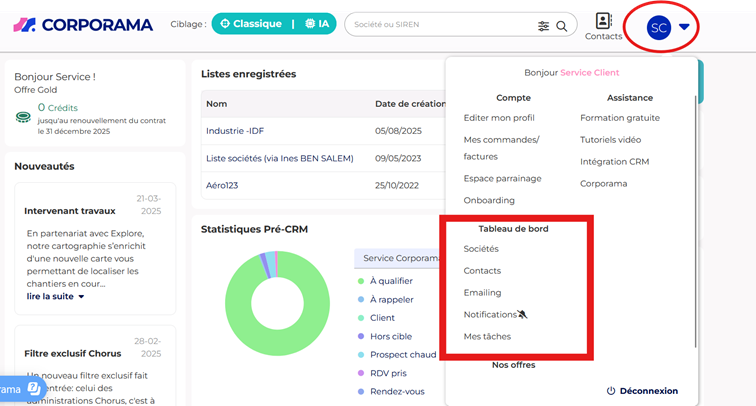This screenshot has width=756, height=406.
Task: Open the Service Corporama dropdown
Action: coord(400,258)
